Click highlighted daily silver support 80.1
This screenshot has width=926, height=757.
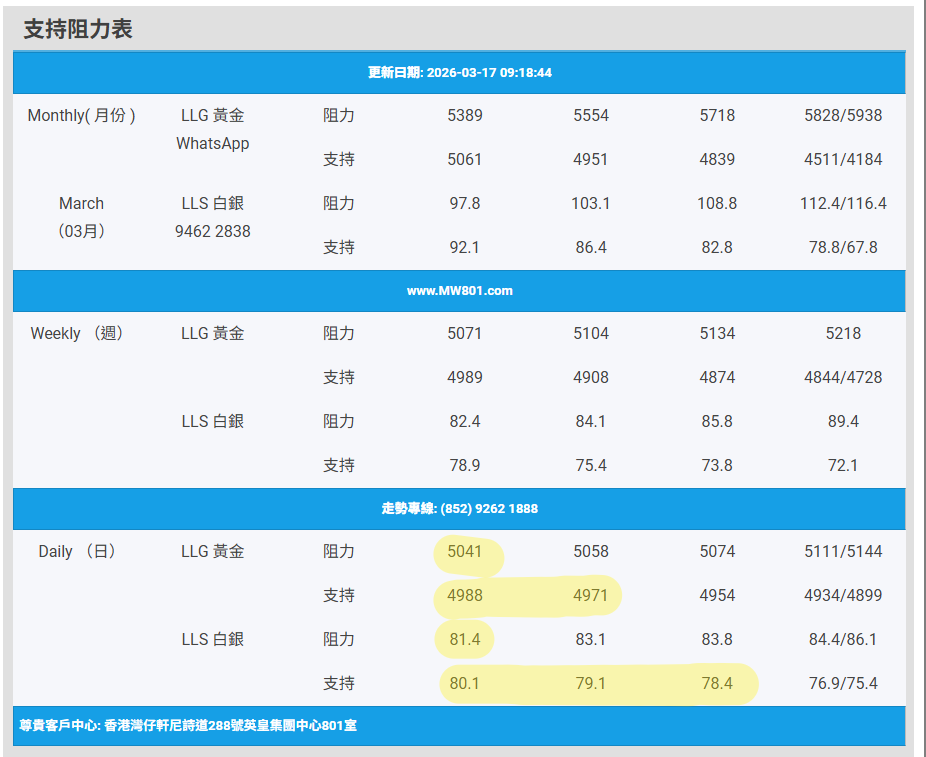click(x=465, y=684)
